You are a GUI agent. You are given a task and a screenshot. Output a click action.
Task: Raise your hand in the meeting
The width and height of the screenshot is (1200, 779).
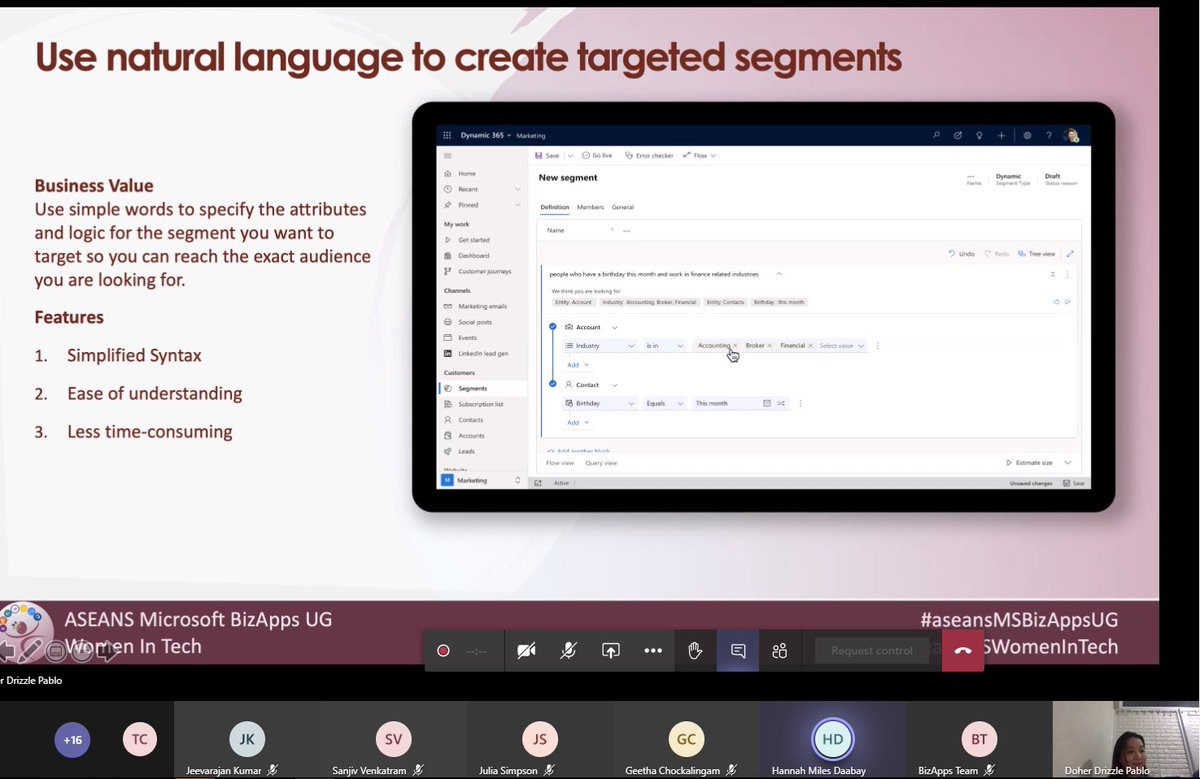point(695,650)
